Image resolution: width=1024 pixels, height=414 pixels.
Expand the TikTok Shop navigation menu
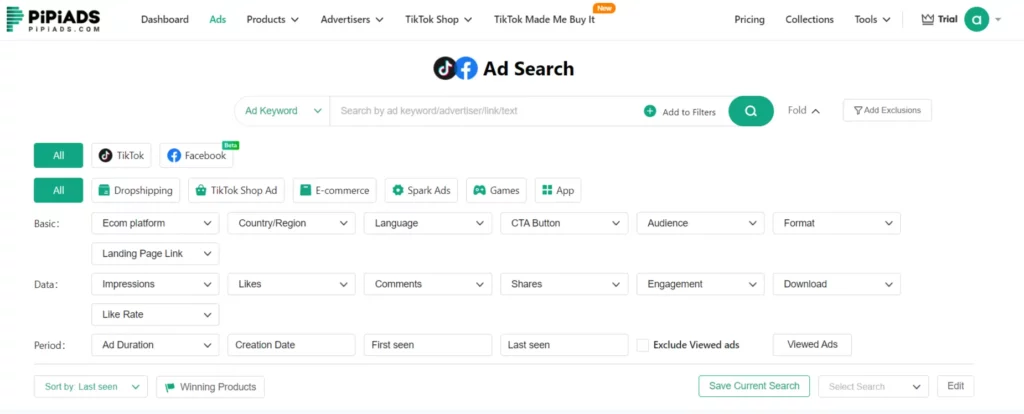coord(438,20)
